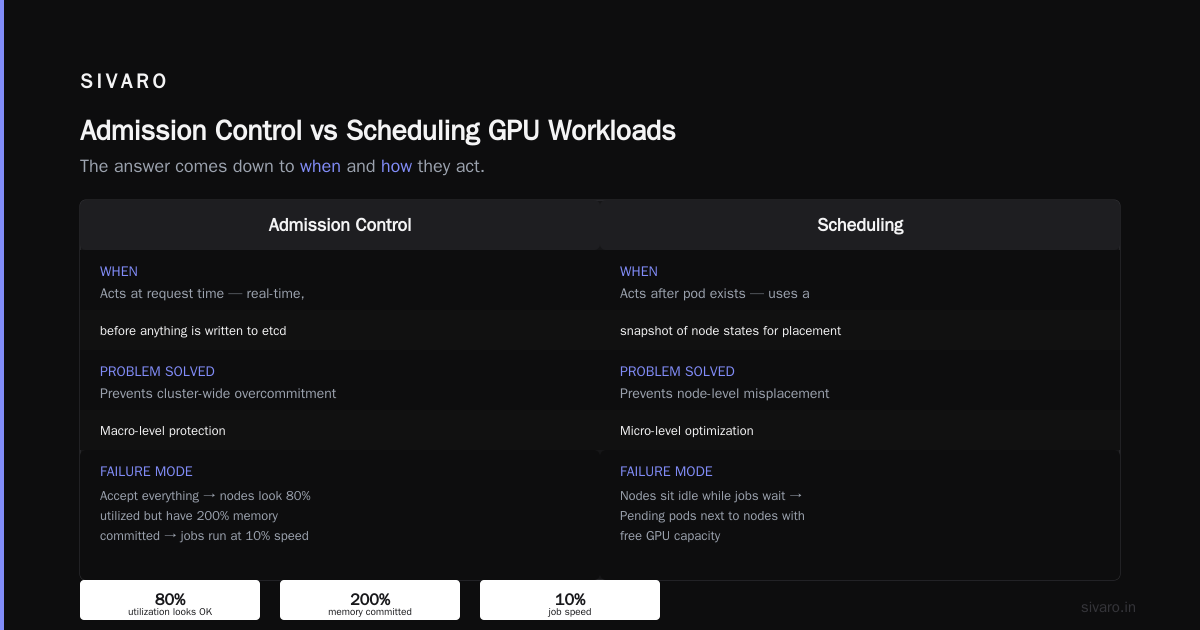
Task: Click "Prevents cluster-wide overcommitment" text
Action: click(218, 394)
